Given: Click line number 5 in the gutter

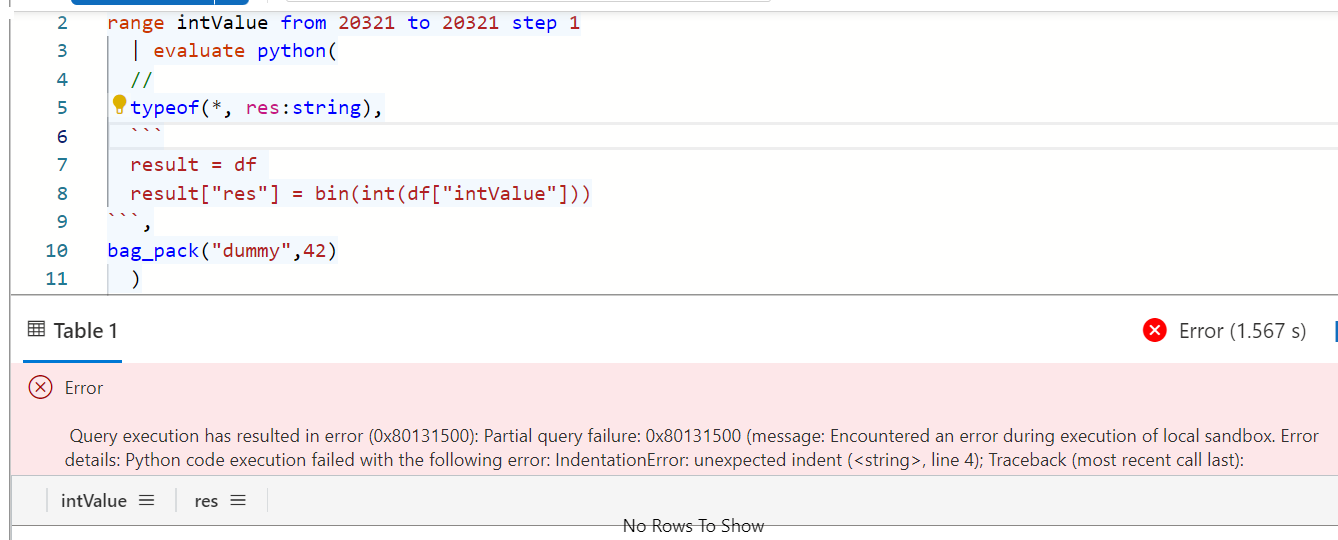Looking at the screenshot, I should click(62, 107).
